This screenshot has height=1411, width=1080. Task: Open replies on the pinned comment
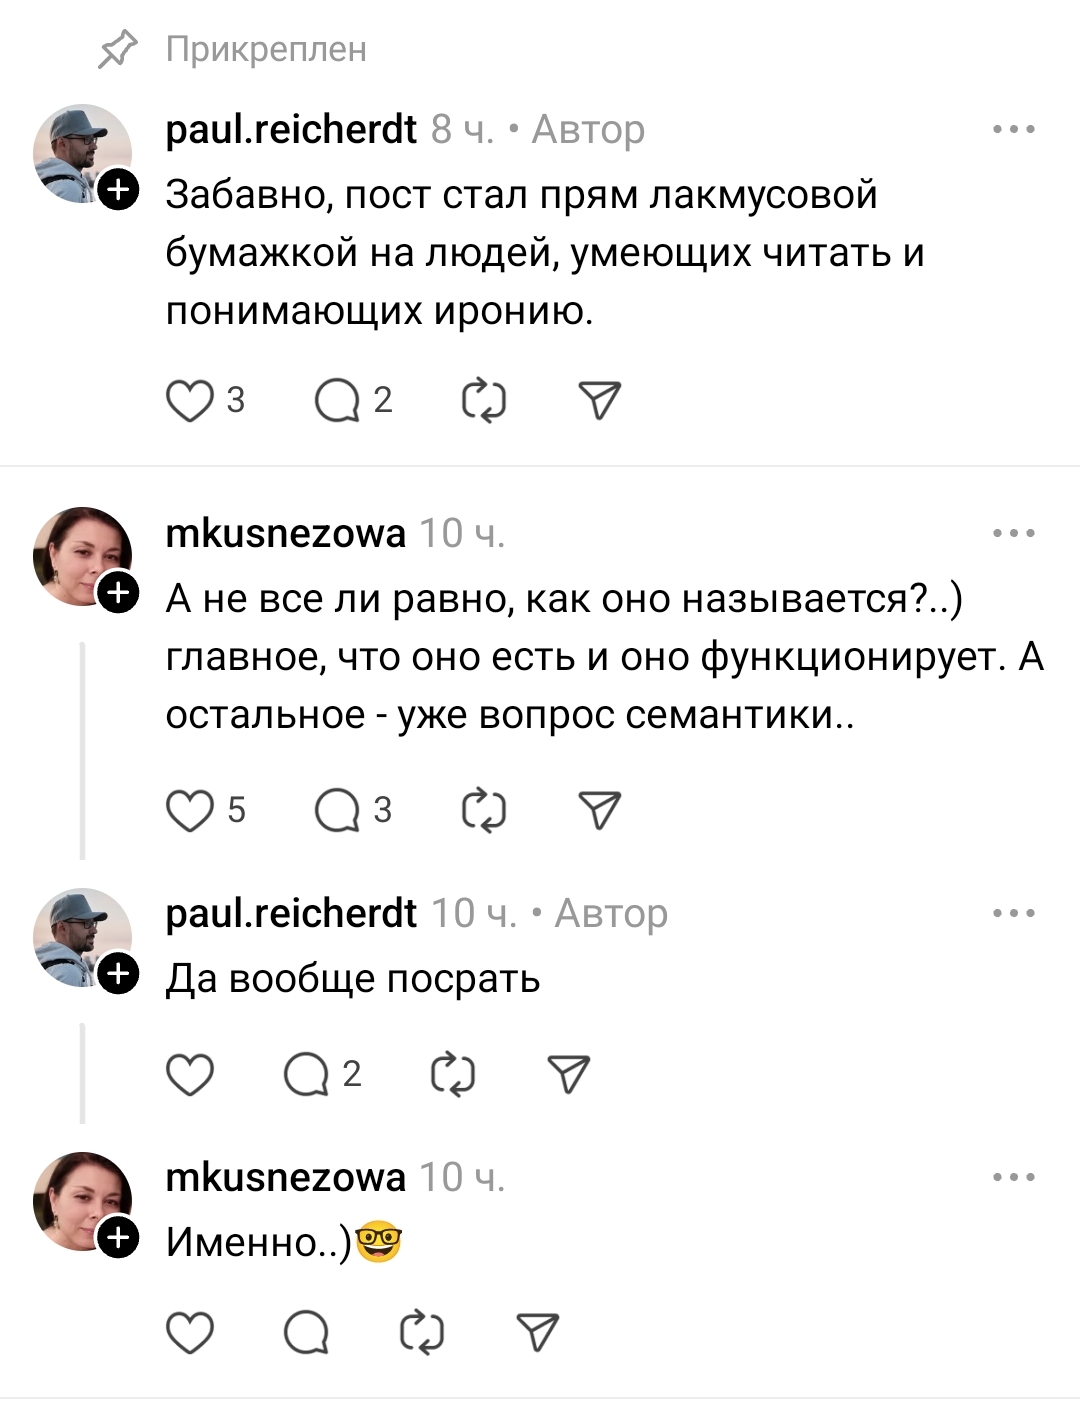pos(338,402)
